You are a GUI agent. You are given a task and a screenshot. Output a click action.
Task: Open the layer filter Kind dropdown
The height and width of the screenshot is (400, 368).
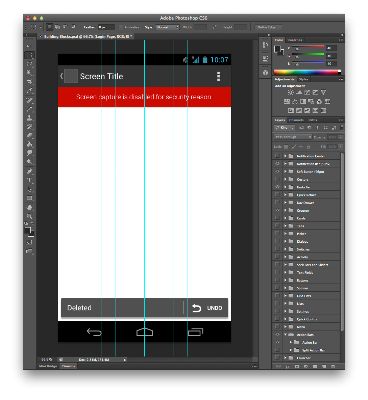284,128
